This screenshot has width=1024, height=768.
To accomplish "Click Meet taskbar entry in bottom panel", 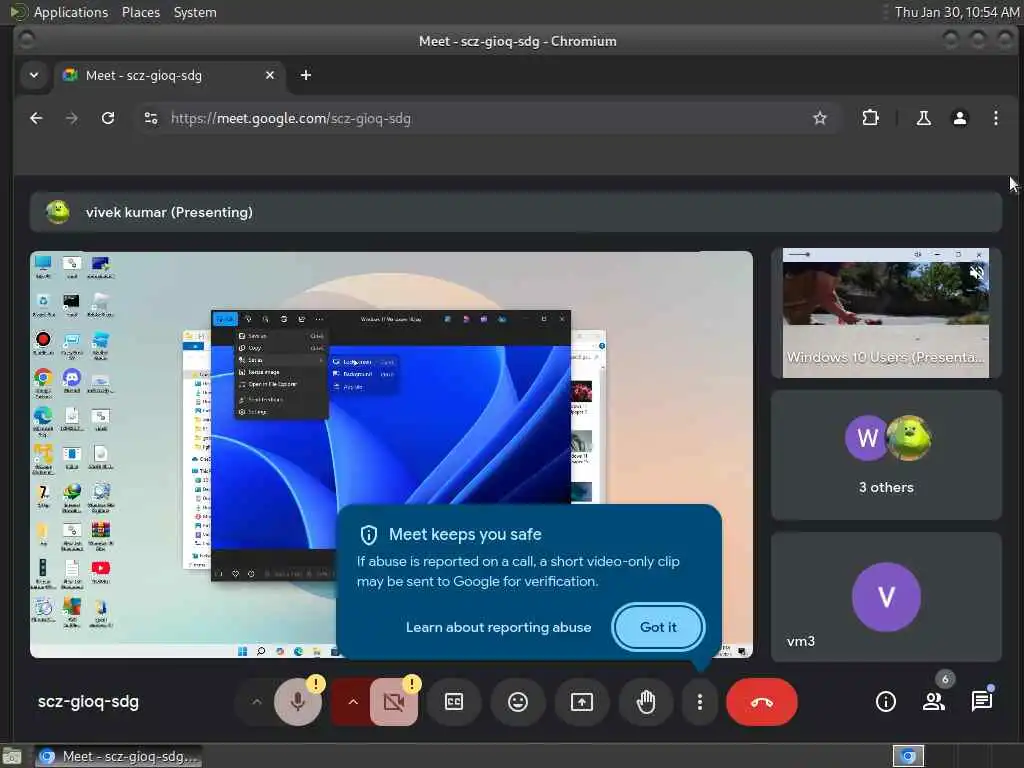I will (118, 756).
